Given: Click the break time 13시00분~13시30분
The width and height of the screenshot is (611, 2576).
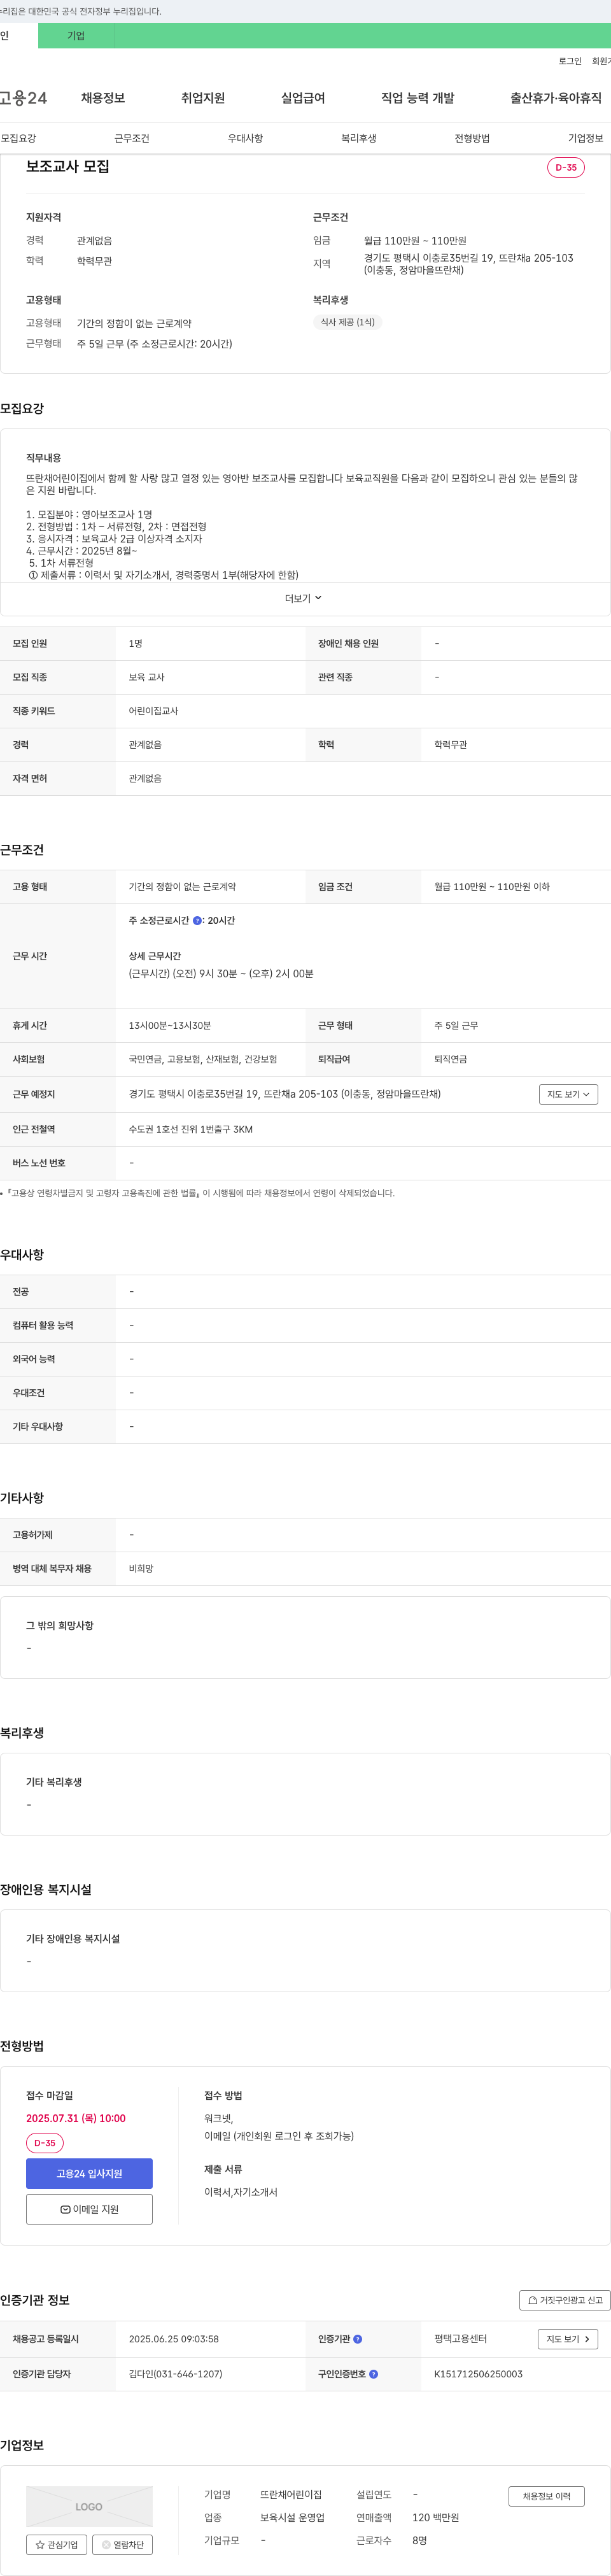Looking at the screenshot, I should coord(170,1025).
